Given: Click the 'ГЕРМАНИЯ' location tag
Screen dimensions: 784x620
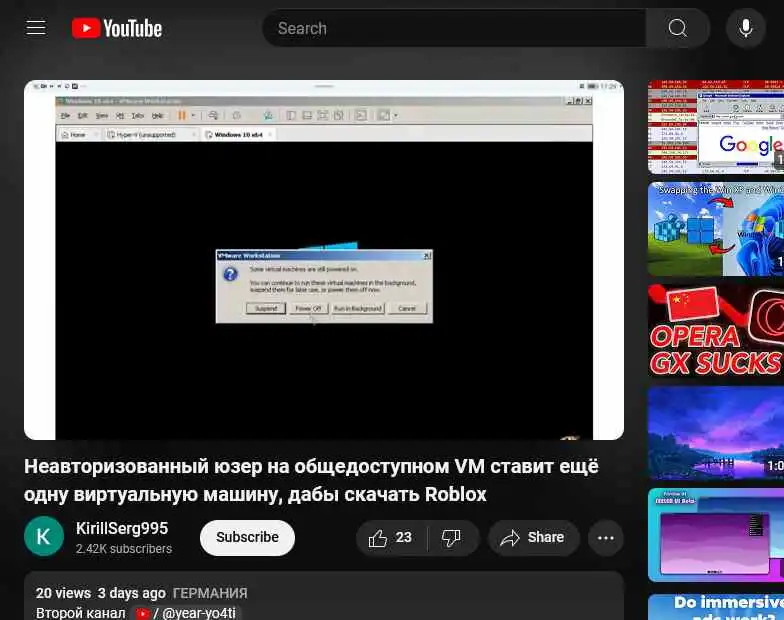Looking at the screenshot, I should pos(210,593).
